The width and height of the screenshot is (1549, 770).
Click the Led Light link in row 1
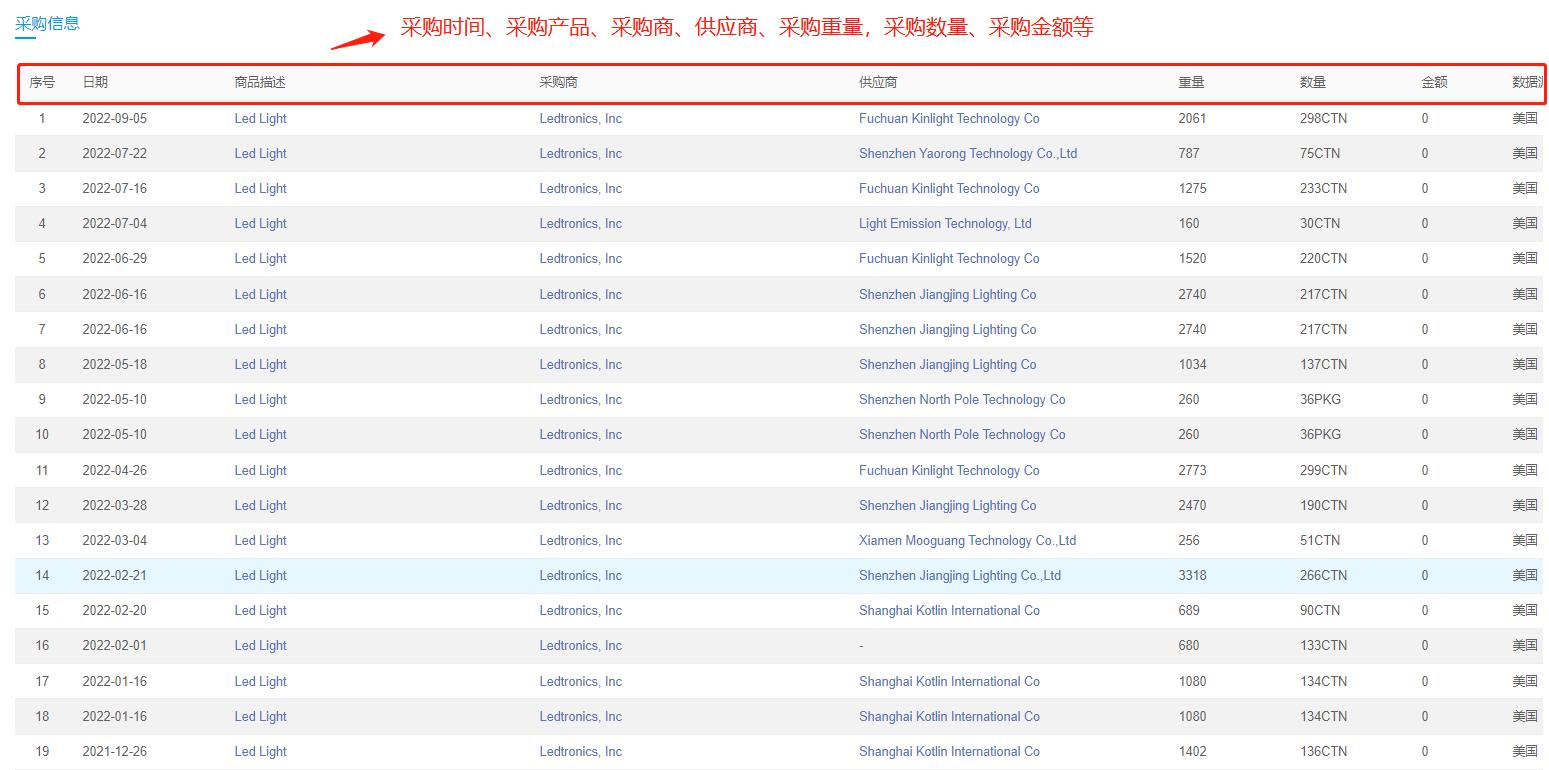(260, 118)
